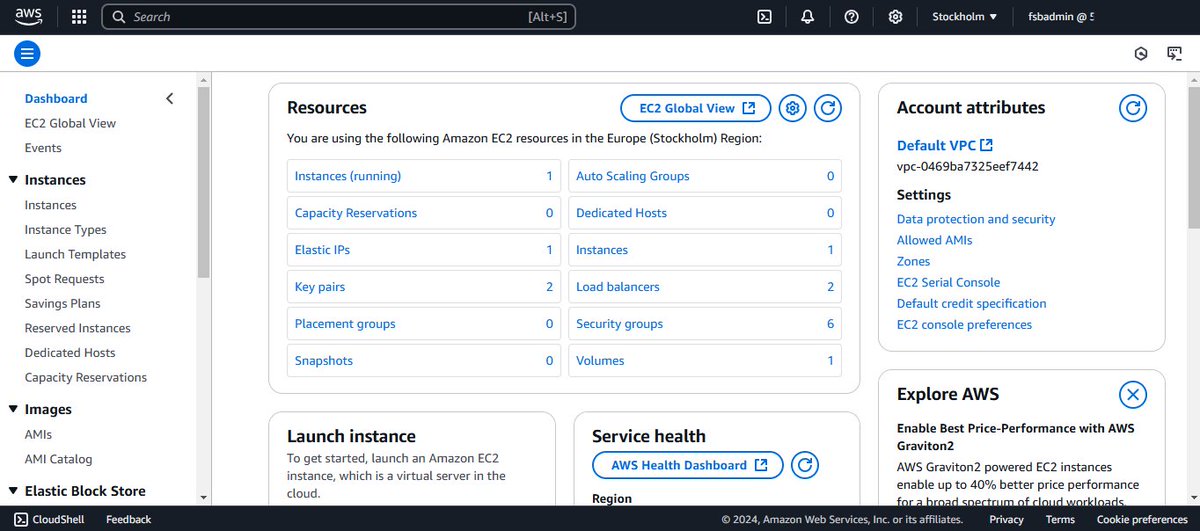Screen dimensions: 1200x531
Task: Click Feedback in the footer
Action: coord(128,519)
